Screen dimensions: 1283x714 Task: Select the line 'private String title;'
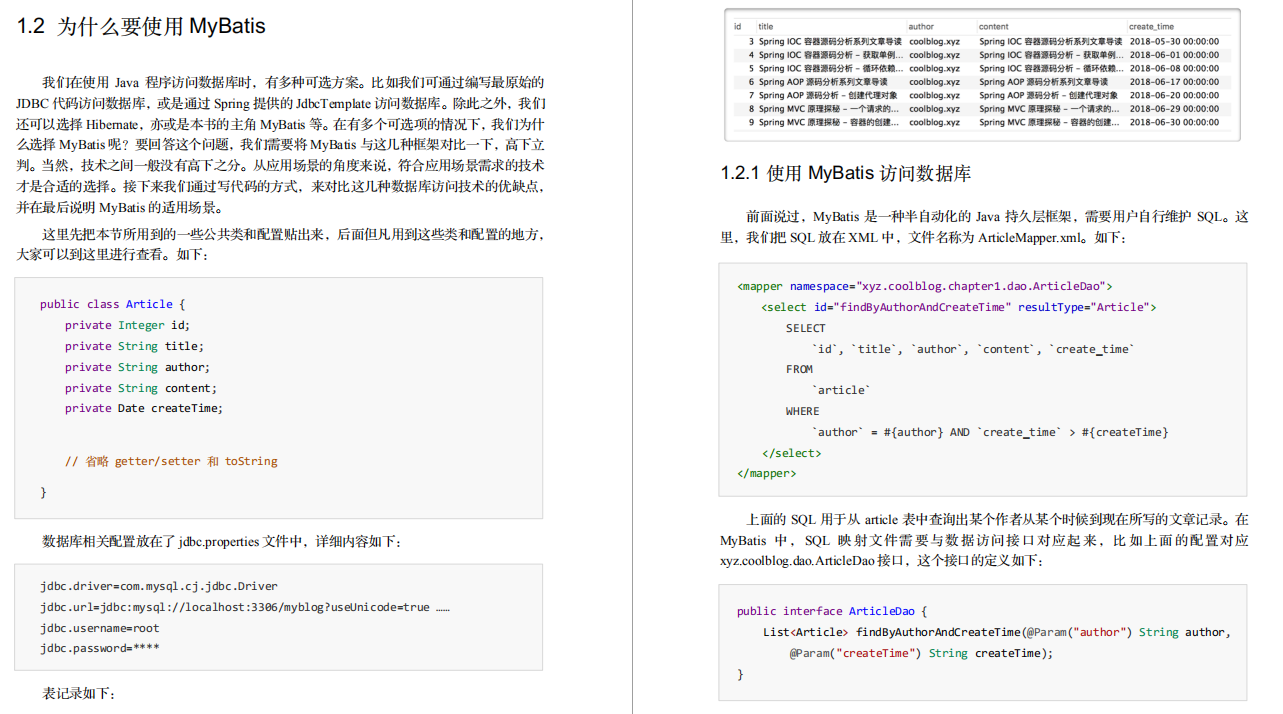point(134,346)
